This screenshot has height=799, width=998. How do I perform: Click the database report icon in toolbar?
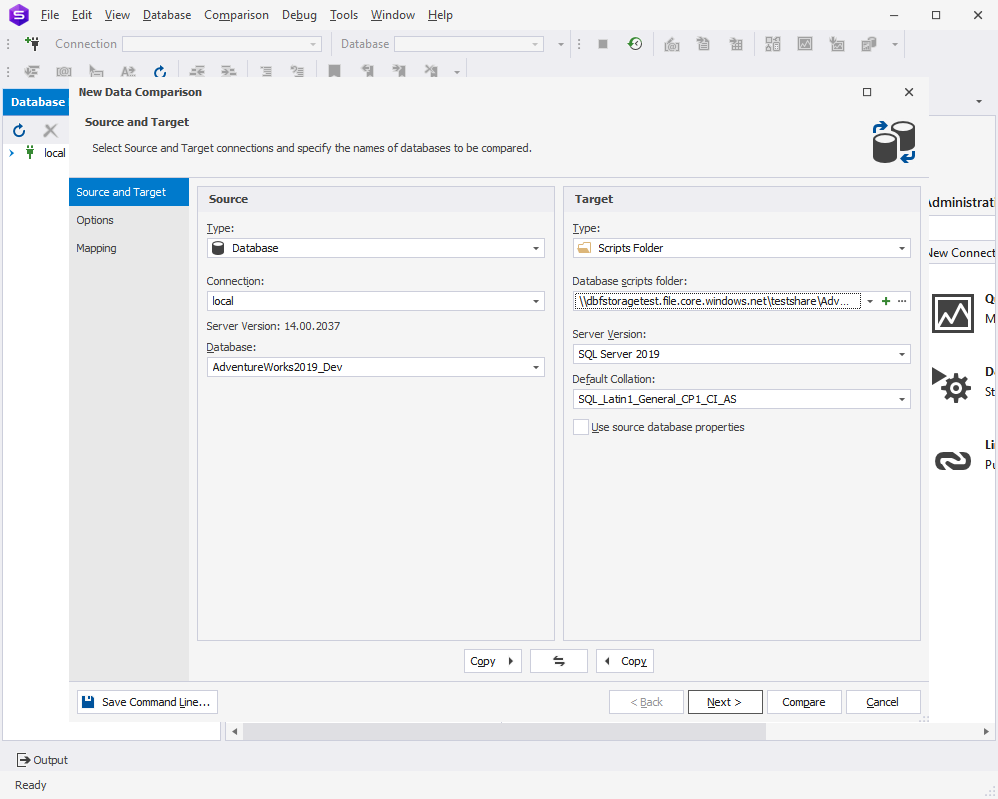[x=869, y=44]
